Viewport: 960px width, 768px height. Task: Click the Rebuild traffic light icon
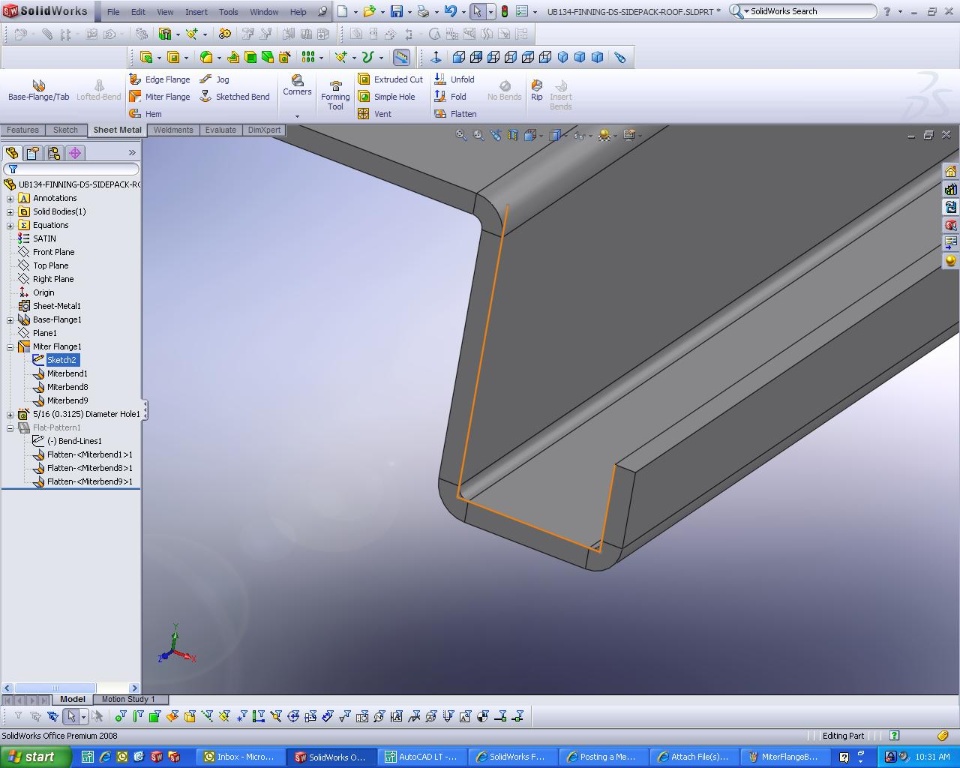[504, 11]
